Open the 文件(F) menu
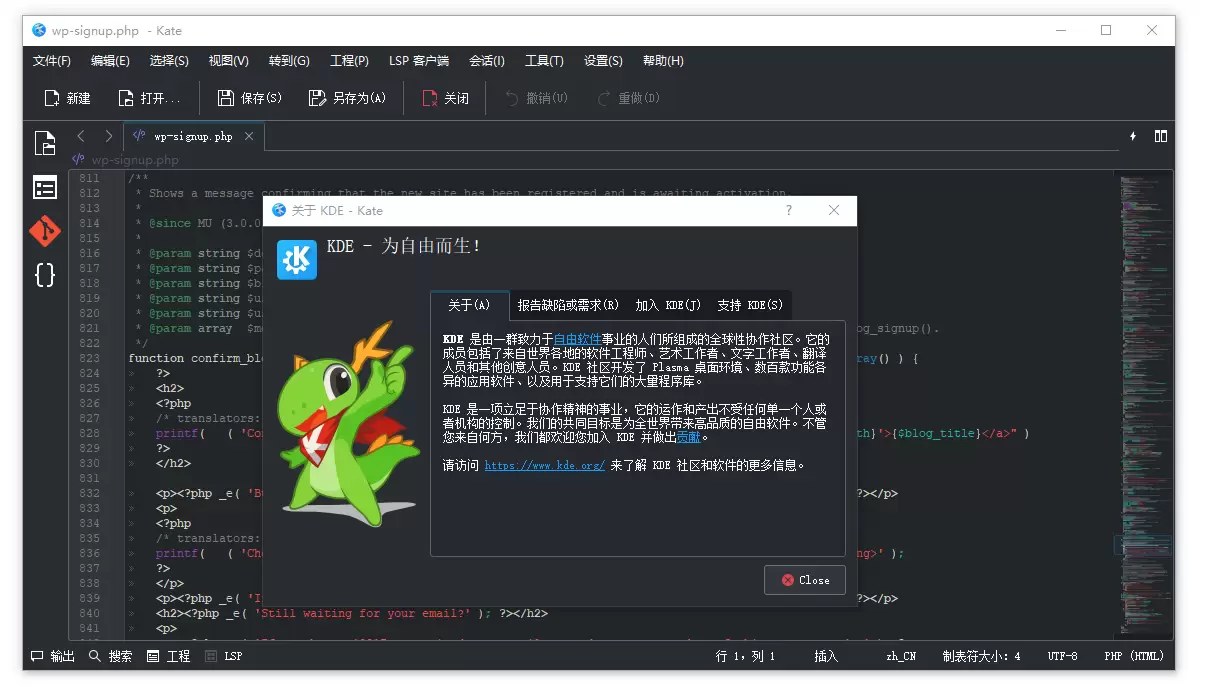The width and height of the screenshot is (1206, 687). (52, 61)
